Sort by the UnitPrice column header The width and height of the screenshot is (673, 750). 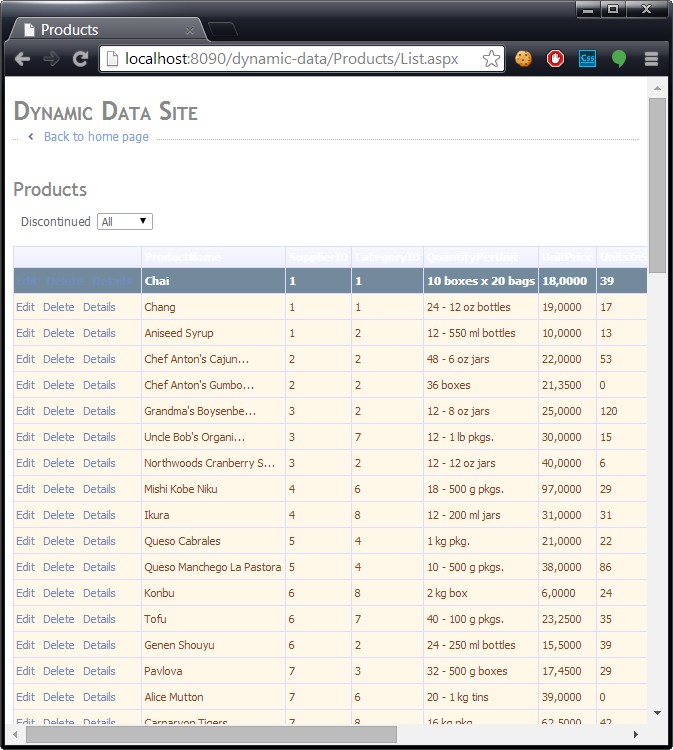point(567,257)
